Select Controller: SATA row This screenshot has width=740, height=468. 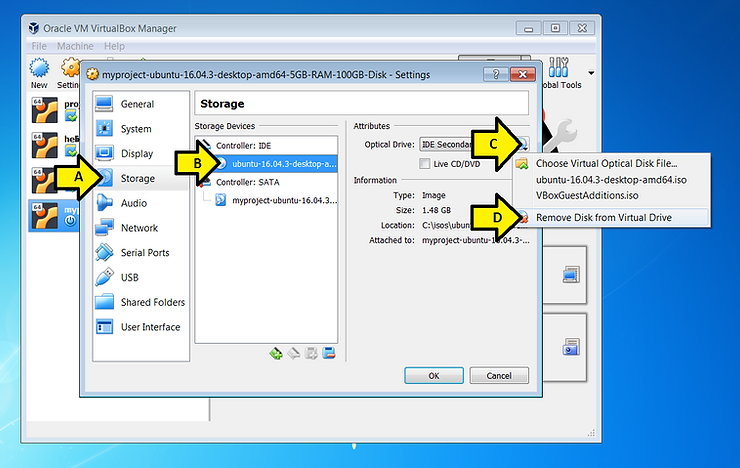pyautogui.click(x=266, y=182)
